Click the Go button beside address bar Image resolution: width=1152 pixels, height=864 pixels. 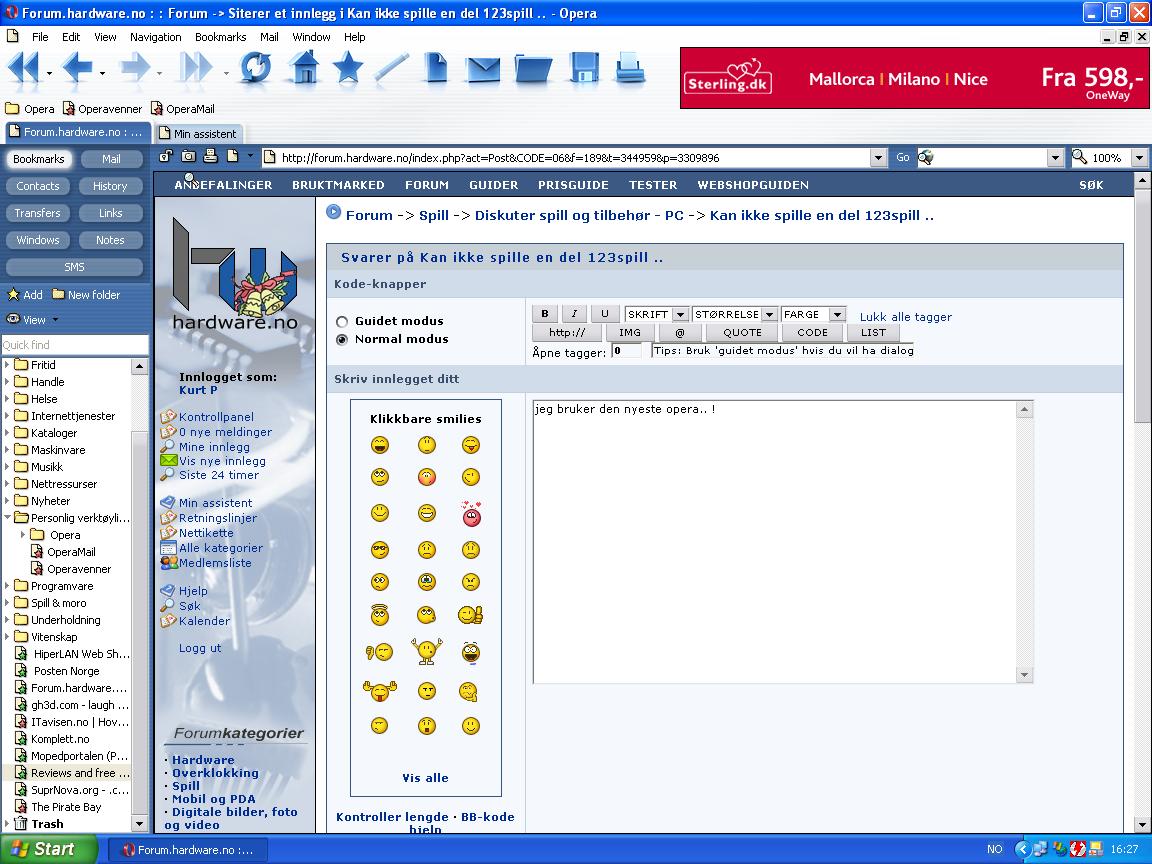[x=903, y=157]
